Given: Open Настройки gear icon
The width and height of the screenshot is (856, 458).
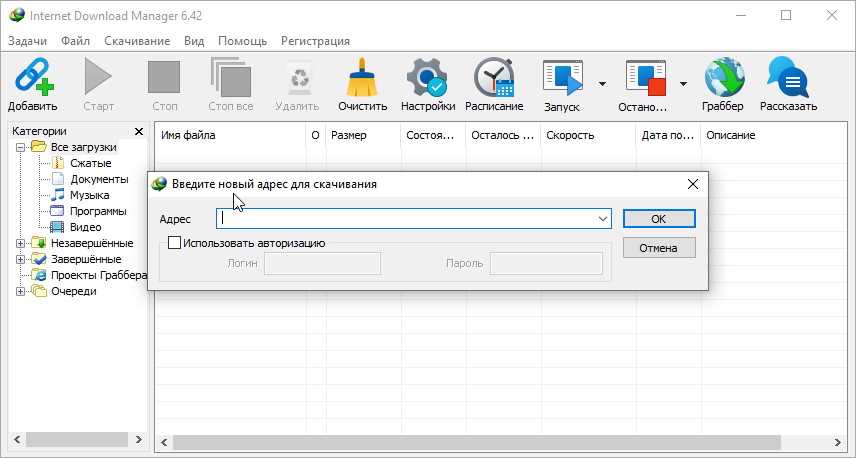Looking at the screenshot, I should [x=427, y=78].
